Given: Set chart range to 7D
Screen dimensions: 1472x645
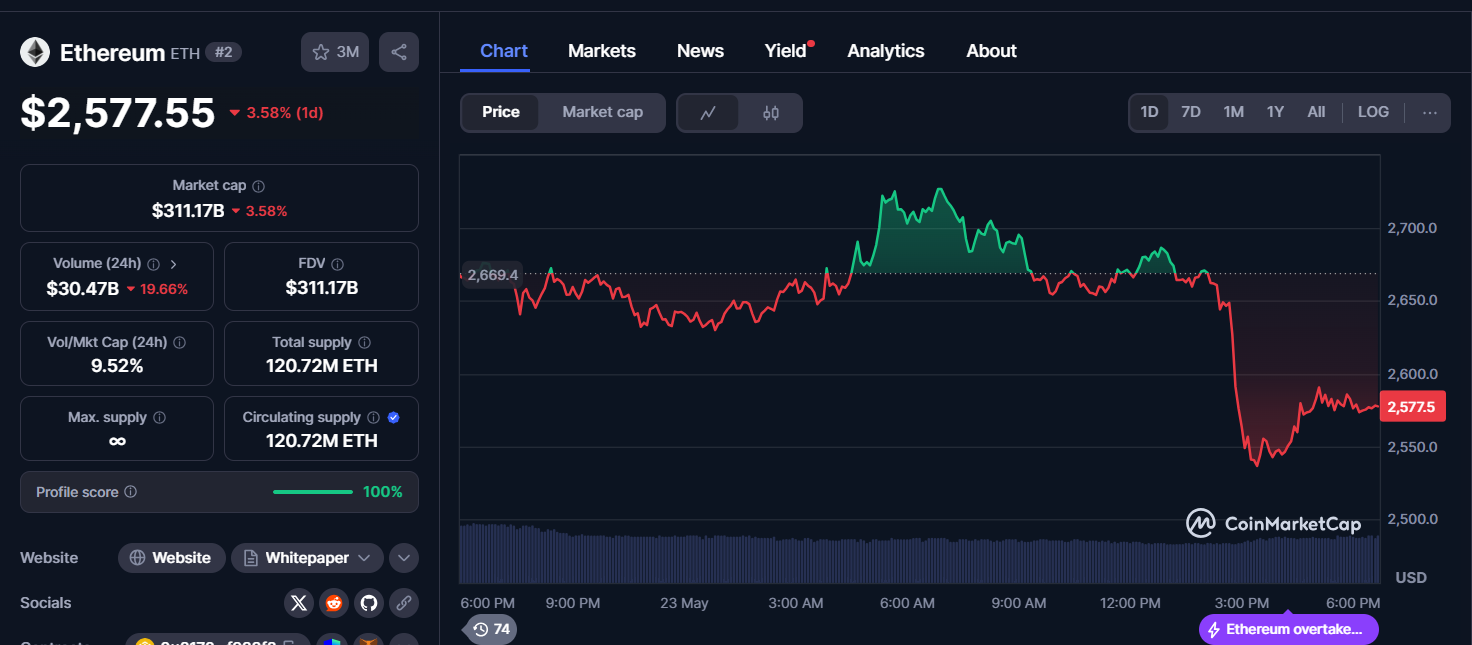Looking at the screenshot, I should click(x=1191, y=112).
